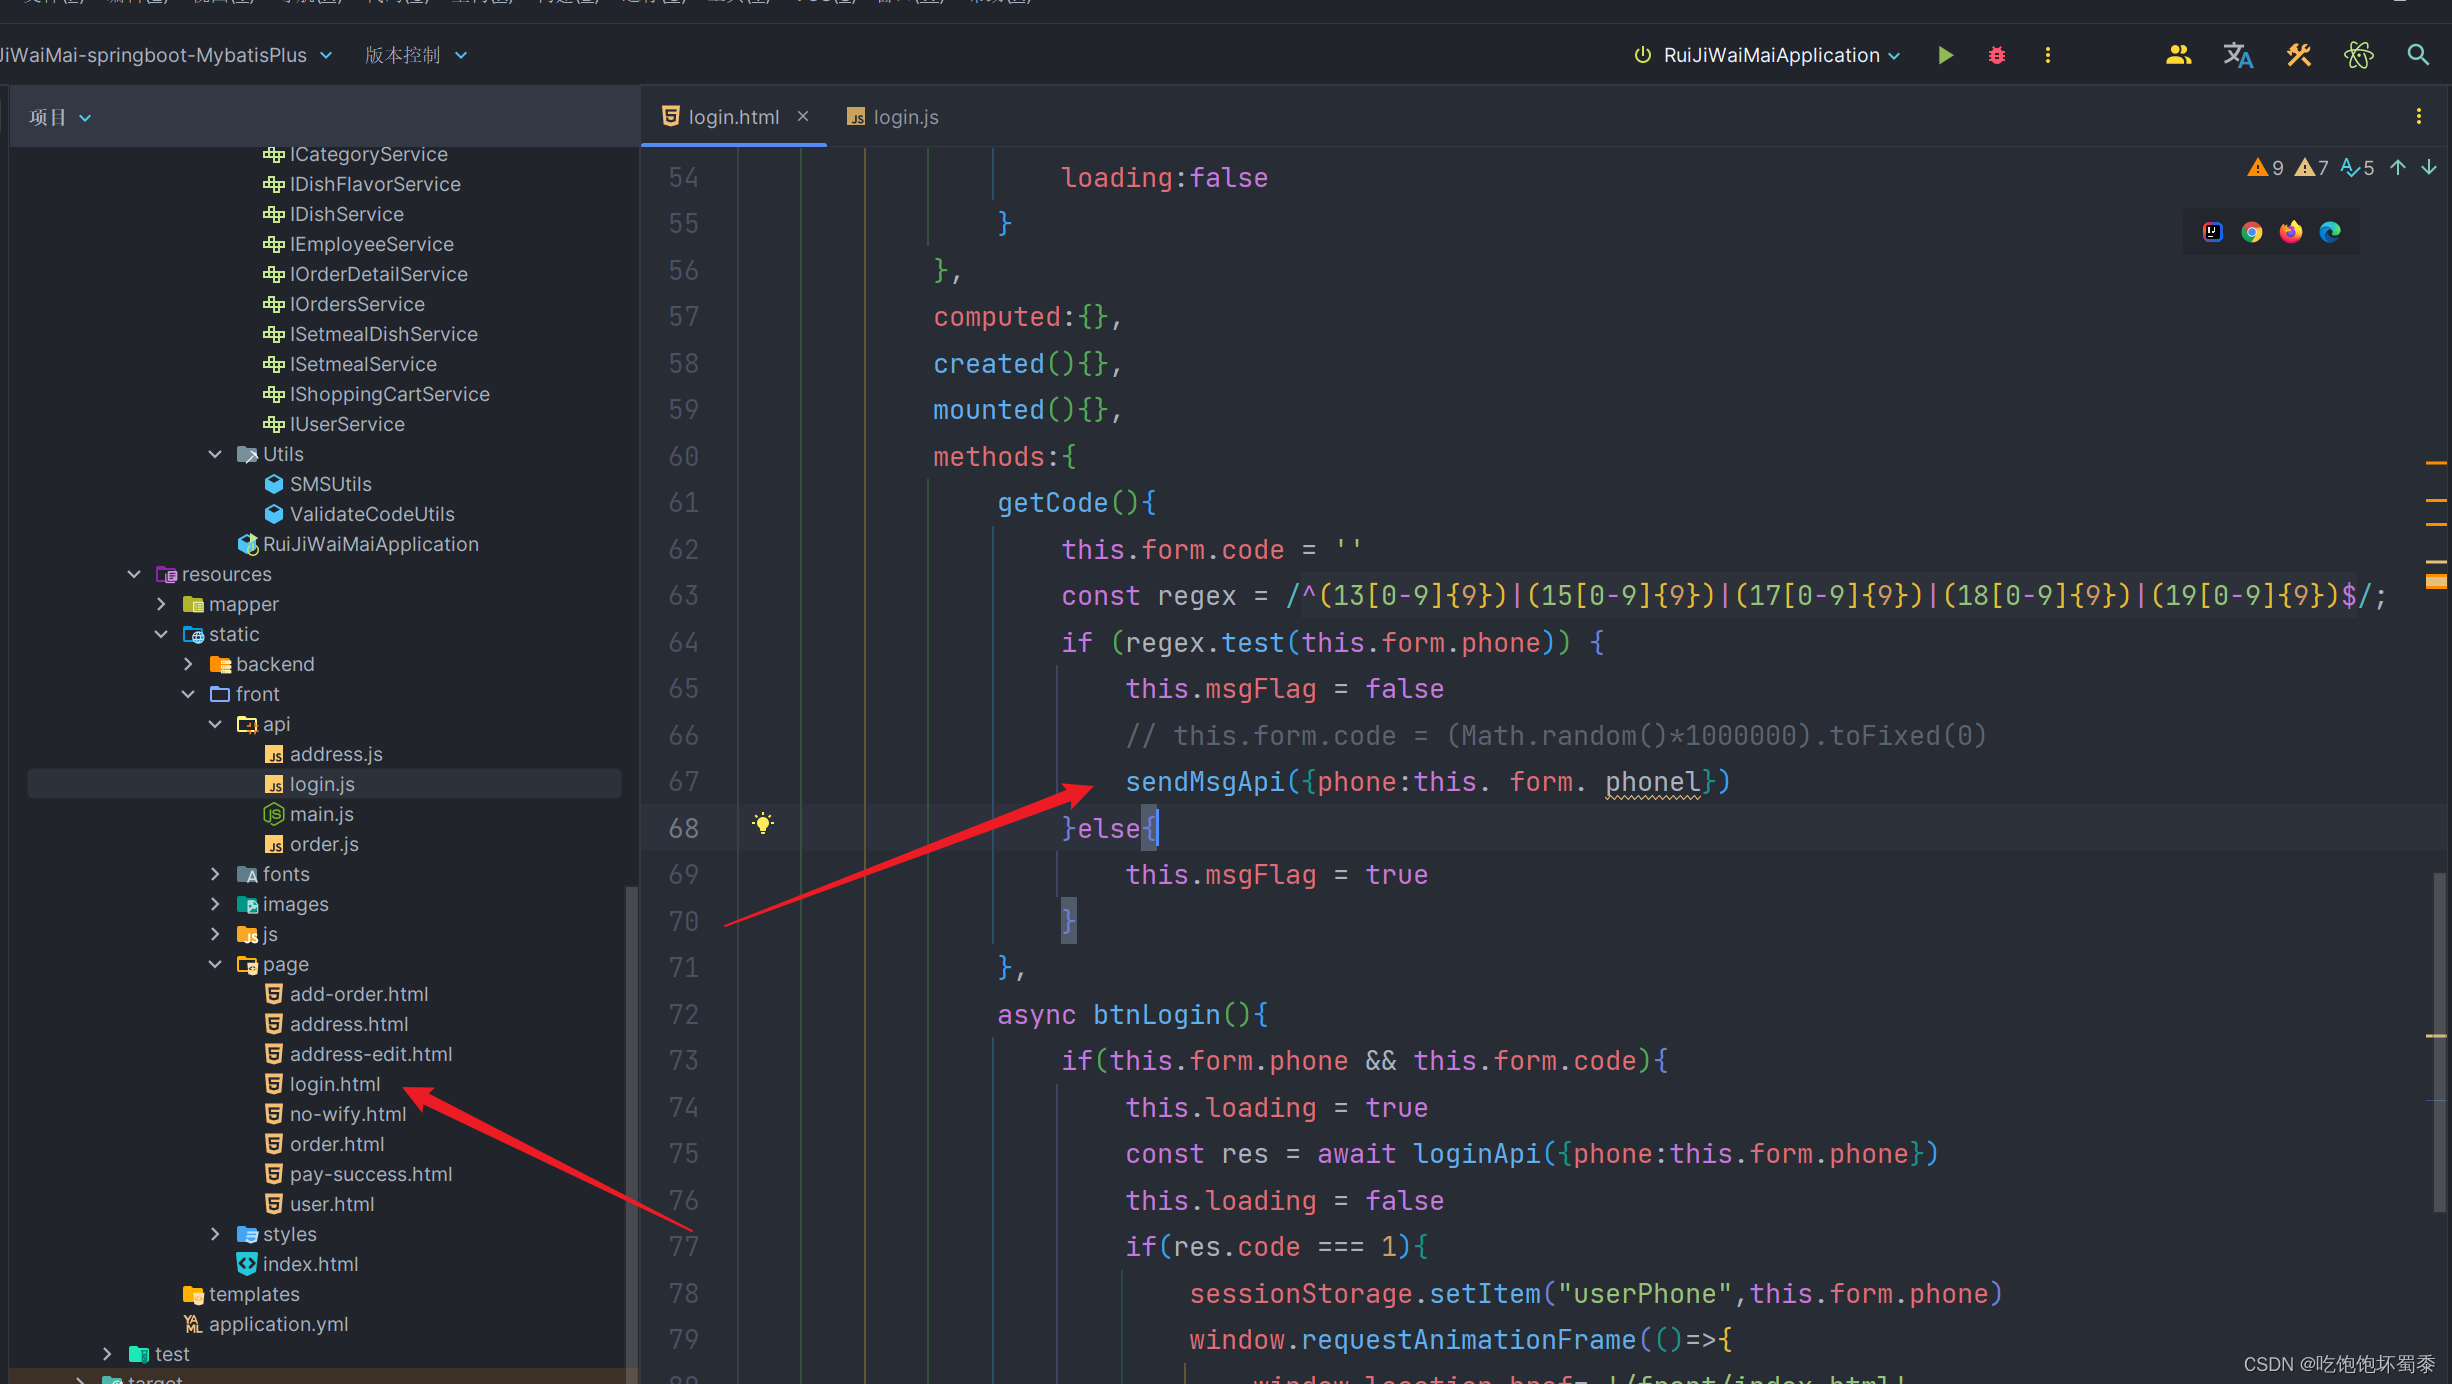
Task: Open application.yml in the project tree
Action: (x=278, y=1324)
